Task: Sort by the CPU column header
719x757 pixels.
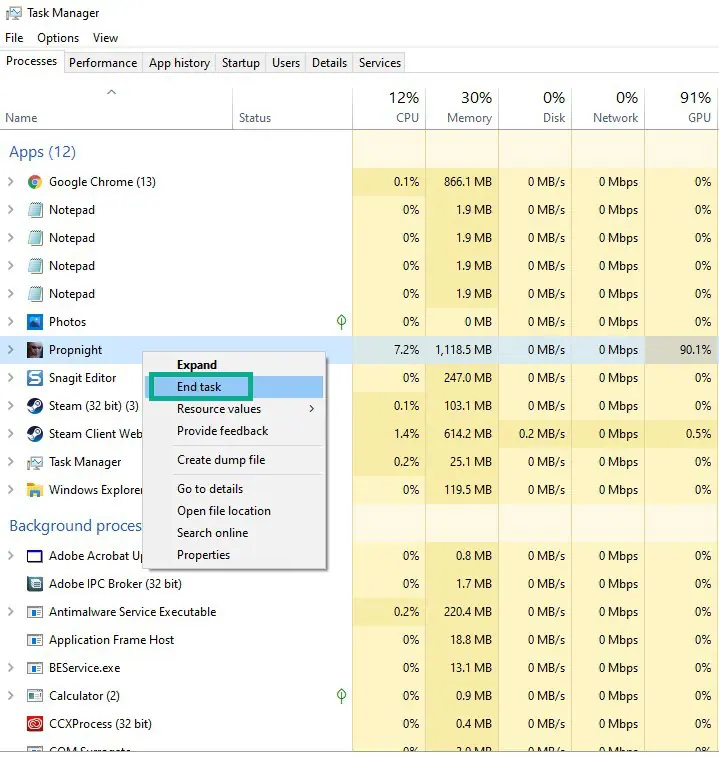Action: click(389, 109)
